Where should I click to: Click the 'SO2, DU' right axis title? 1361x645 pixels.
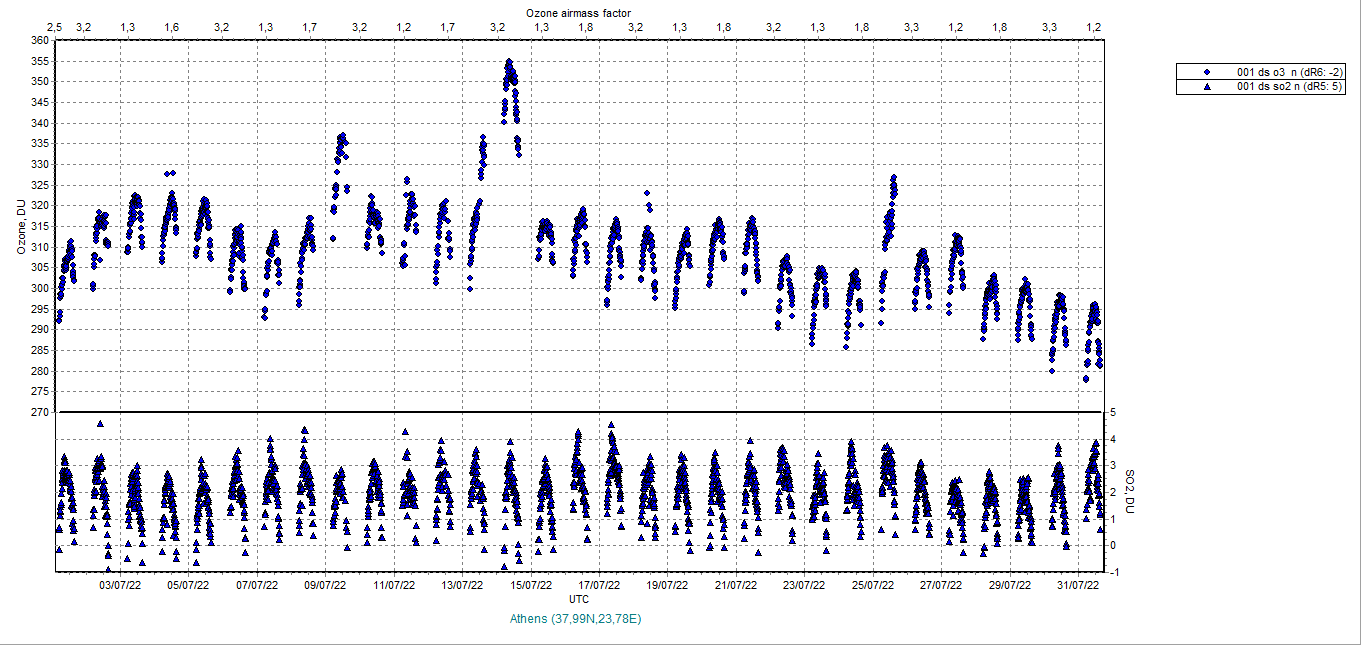pyautogui.click(x=1130, y=492)
